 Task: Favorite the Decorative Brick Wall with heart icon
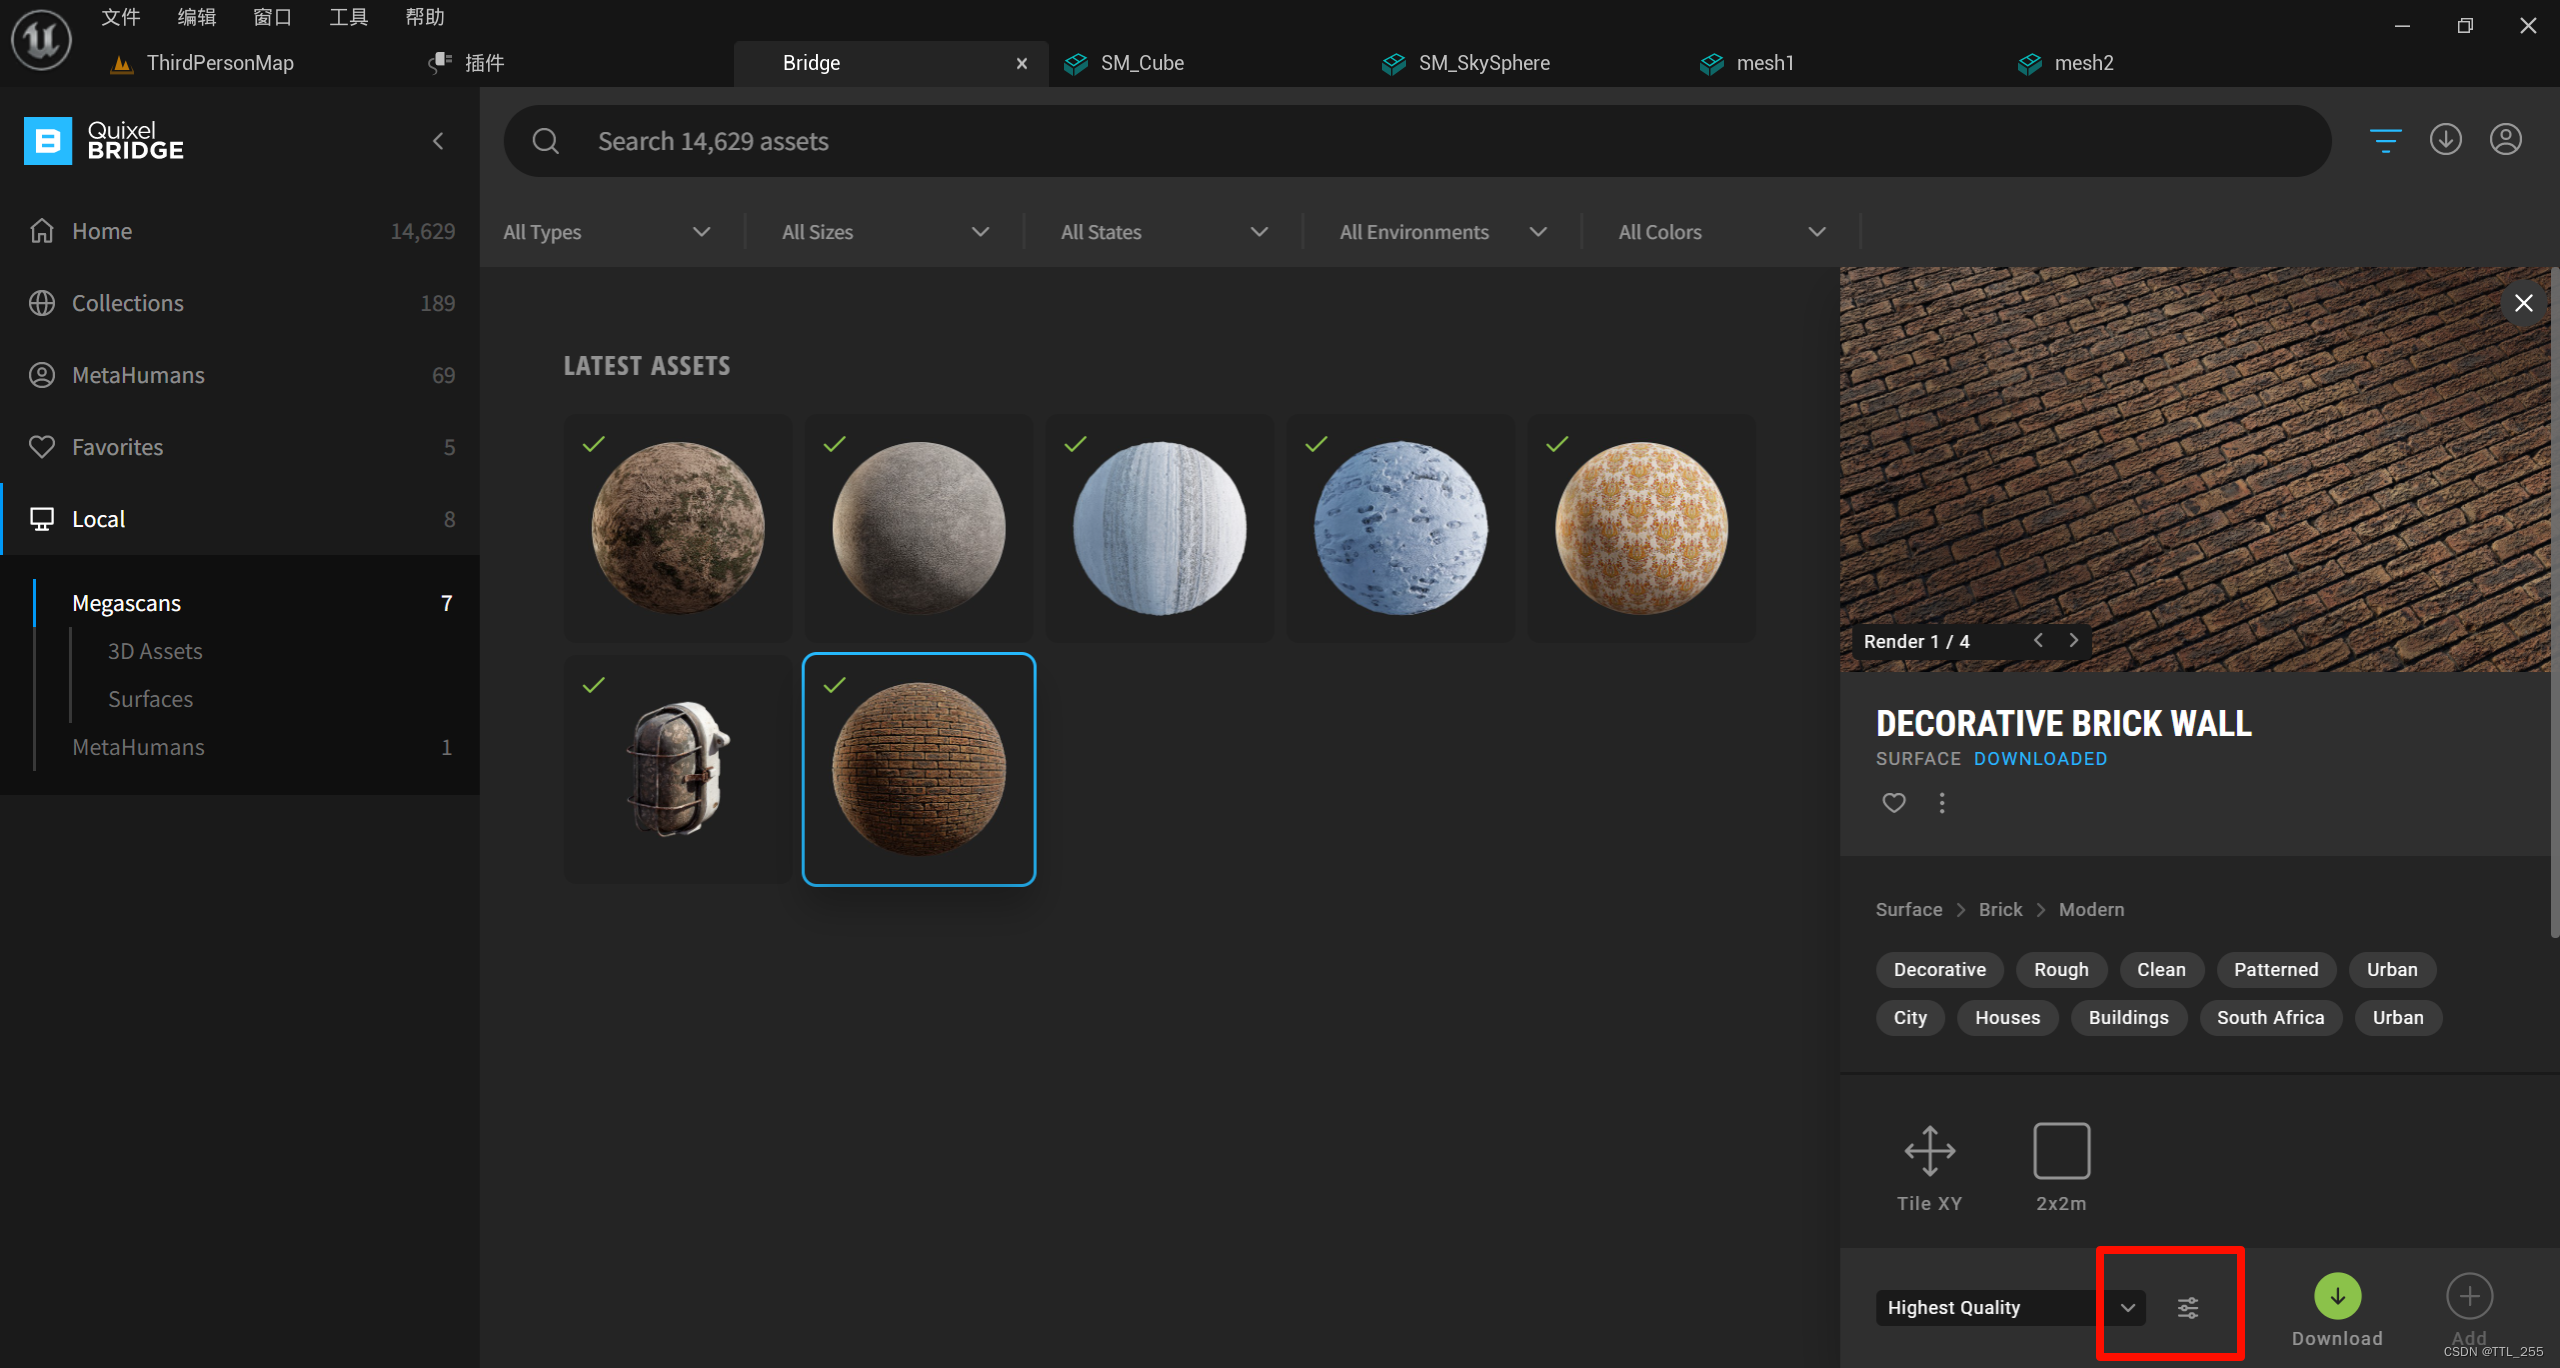click(1893, 802)
